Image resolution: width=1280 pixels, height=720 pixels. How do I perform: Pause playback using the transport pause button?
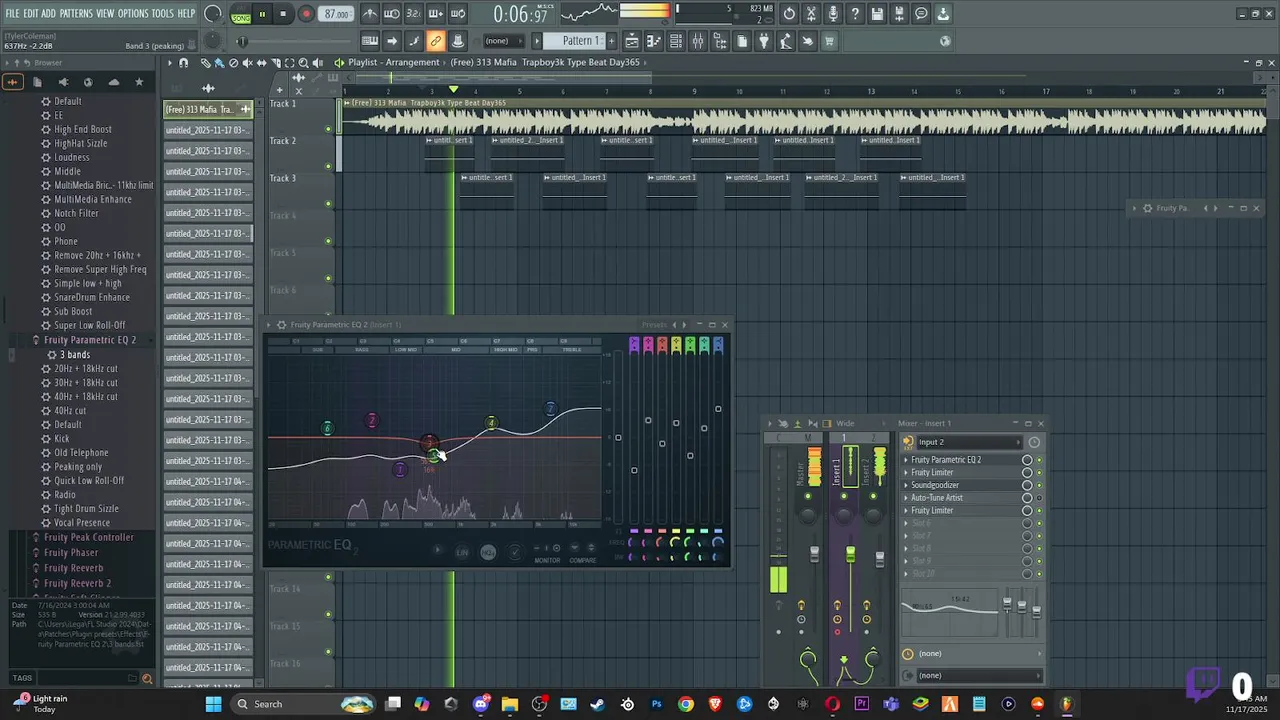click(x=262, y=14)
